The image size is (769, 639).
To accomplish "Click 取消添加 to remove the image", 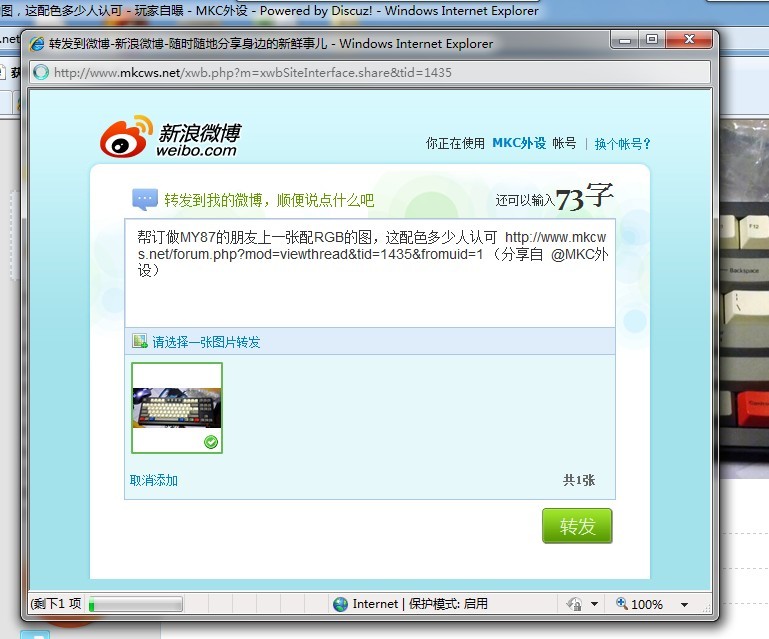I will [154, 480].
